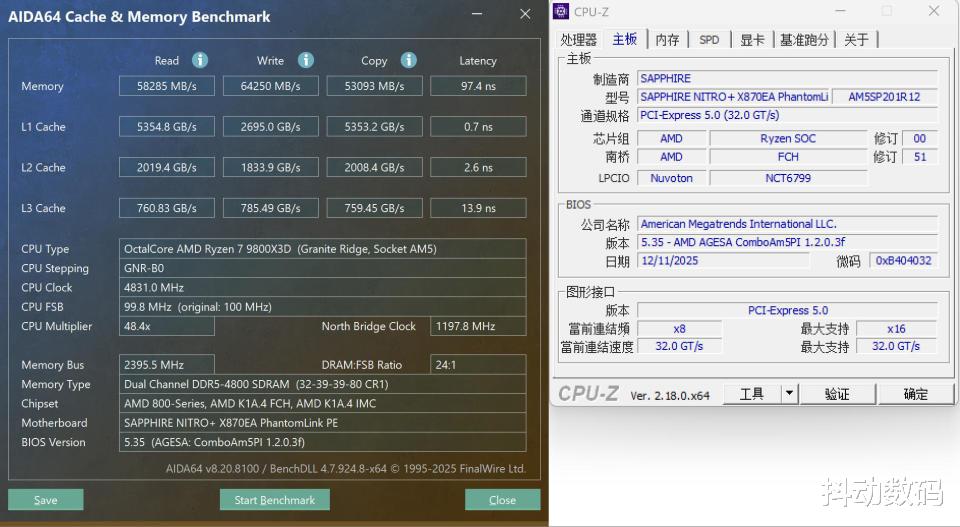The width and height of the screenshot is (960, 527).
Task: Click current link width x8
Action: point(680,329)
